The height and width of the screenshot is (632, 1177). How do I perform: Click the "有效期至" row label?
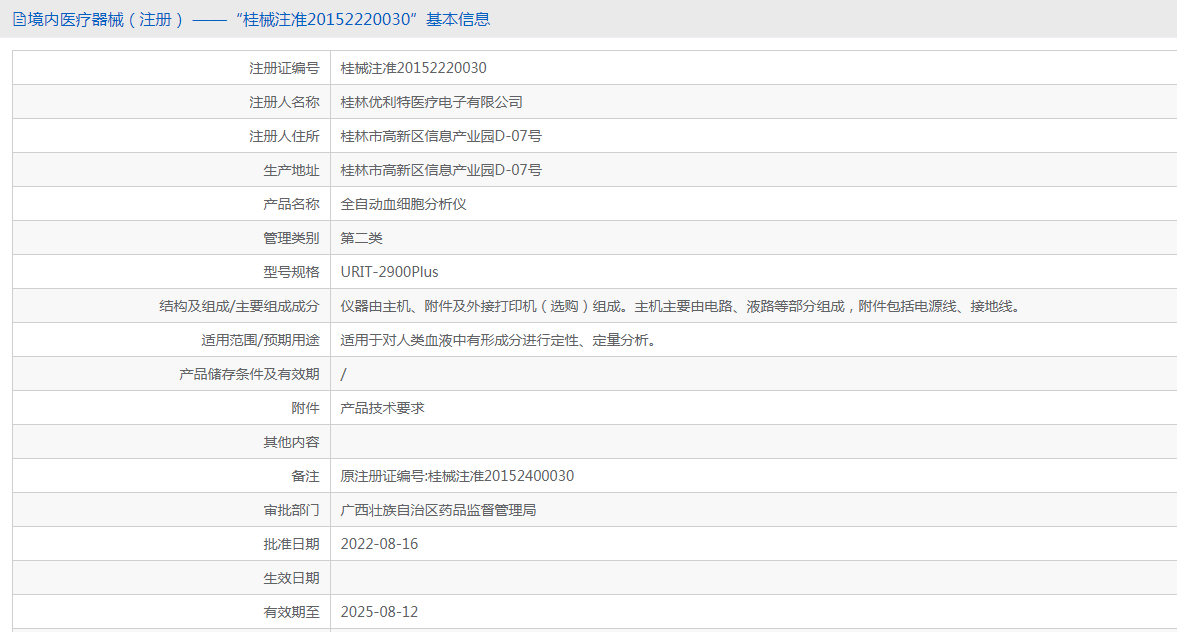click(x=291, y=612)
